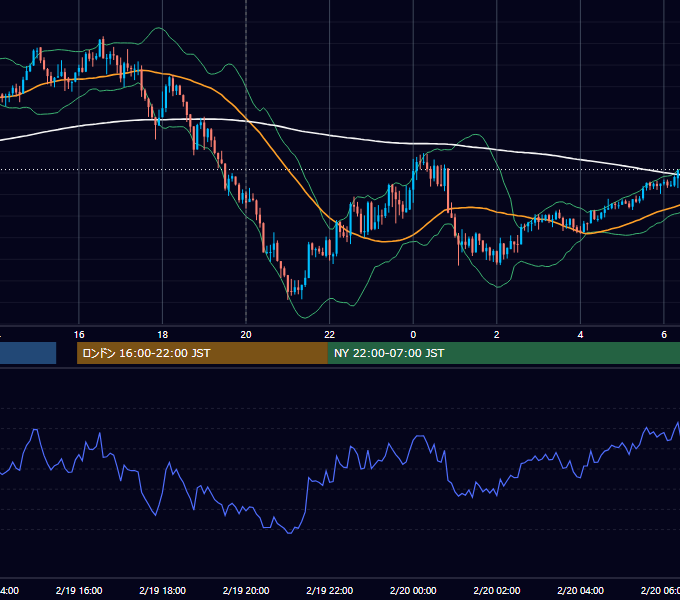Click the hour label 16 on price chart axis
Screen dimensions: 680x600
79,335
